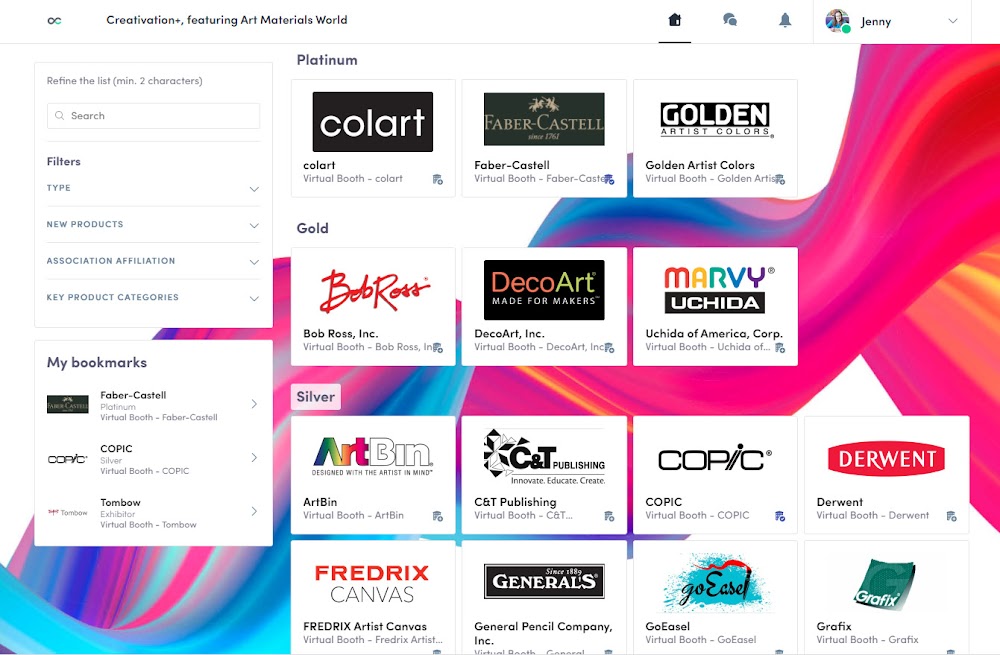
Task: Expand the Jenny user menu chevron
Action: pos(953,21)
